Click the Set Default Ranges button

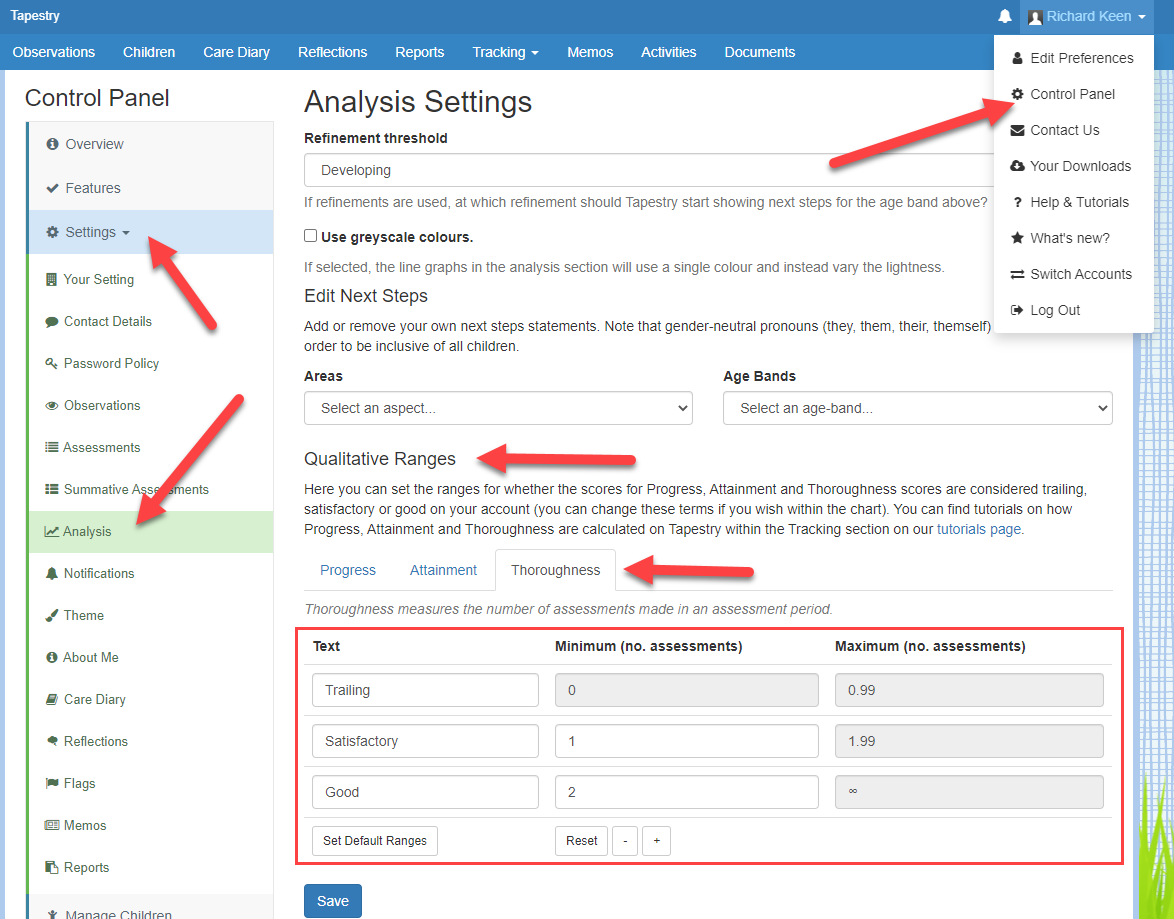coord(374,841)
